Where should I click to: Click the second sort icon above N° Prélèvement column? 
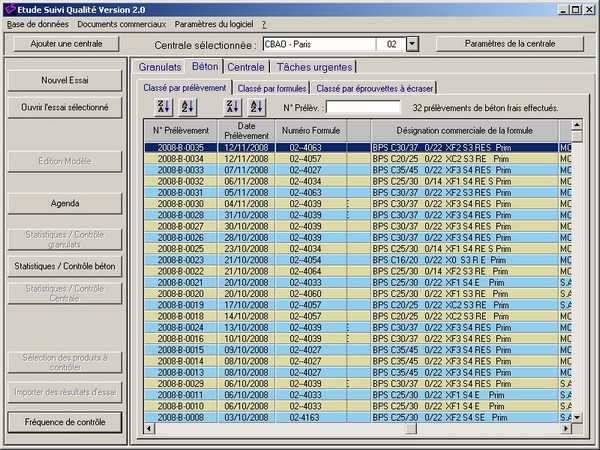[187, 107]
